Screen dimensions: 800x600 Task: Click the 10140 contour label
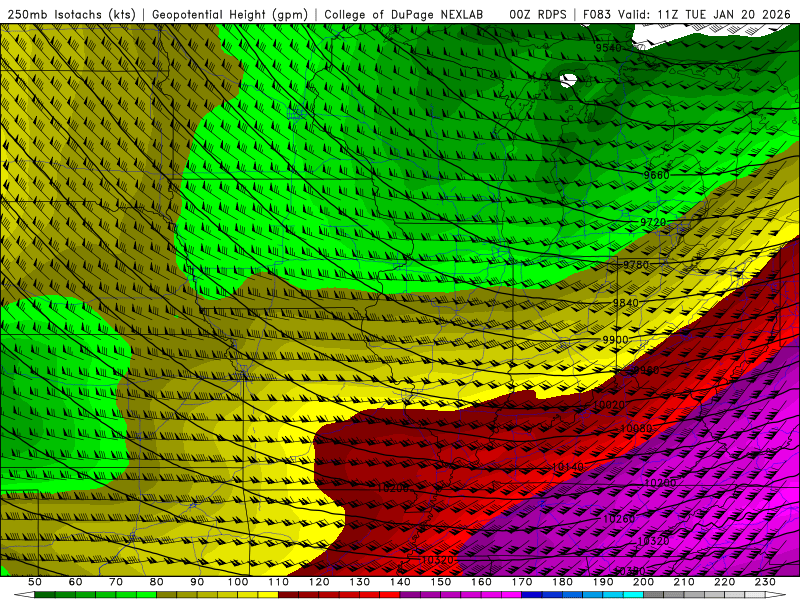coord(568,467)
